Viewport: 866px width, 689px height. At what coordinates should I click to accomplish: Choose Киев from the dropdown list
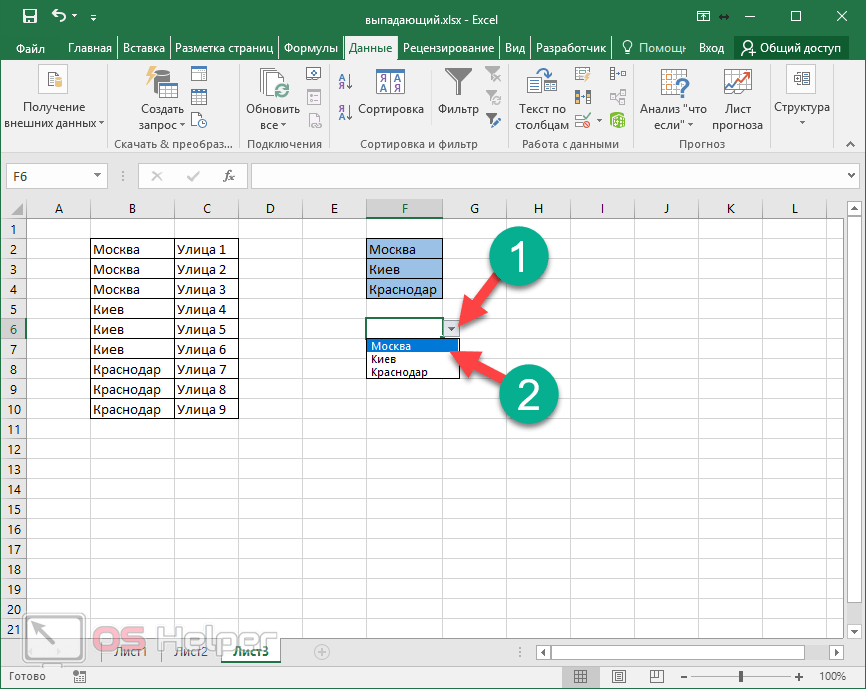385,359
